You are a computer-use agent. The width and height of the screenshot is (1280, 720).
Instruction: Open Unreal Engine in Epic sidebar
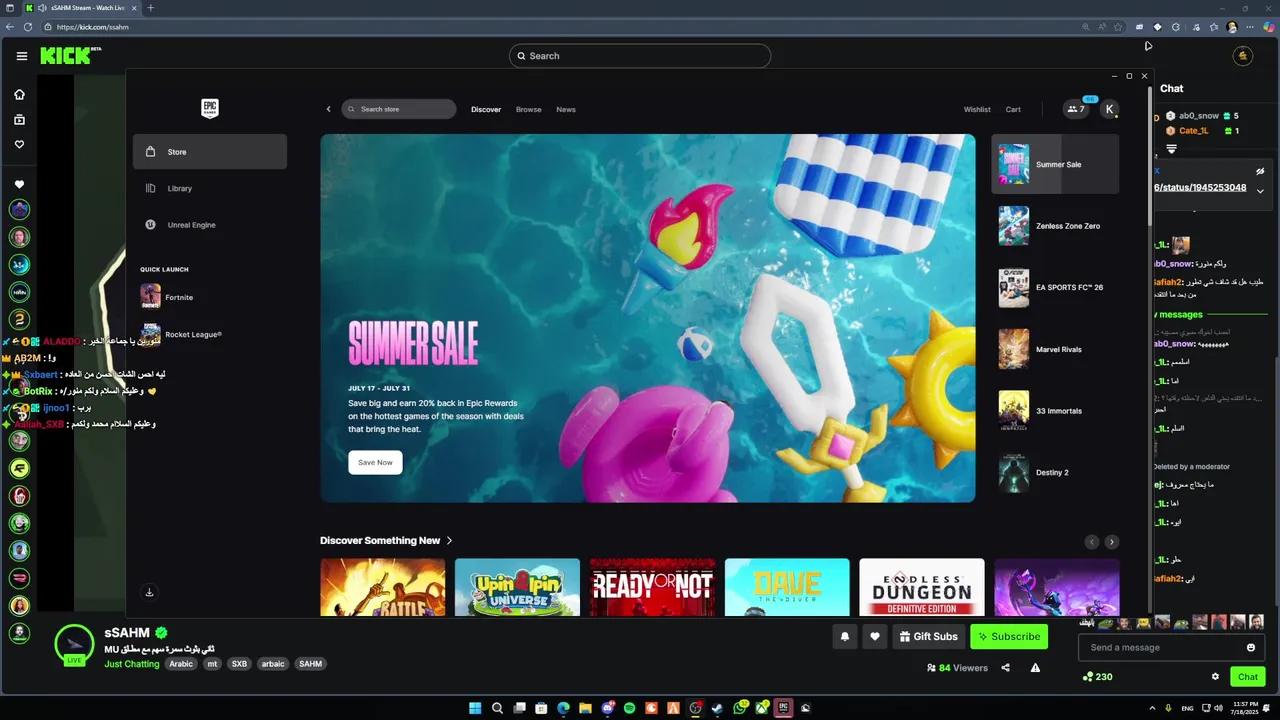210,225
